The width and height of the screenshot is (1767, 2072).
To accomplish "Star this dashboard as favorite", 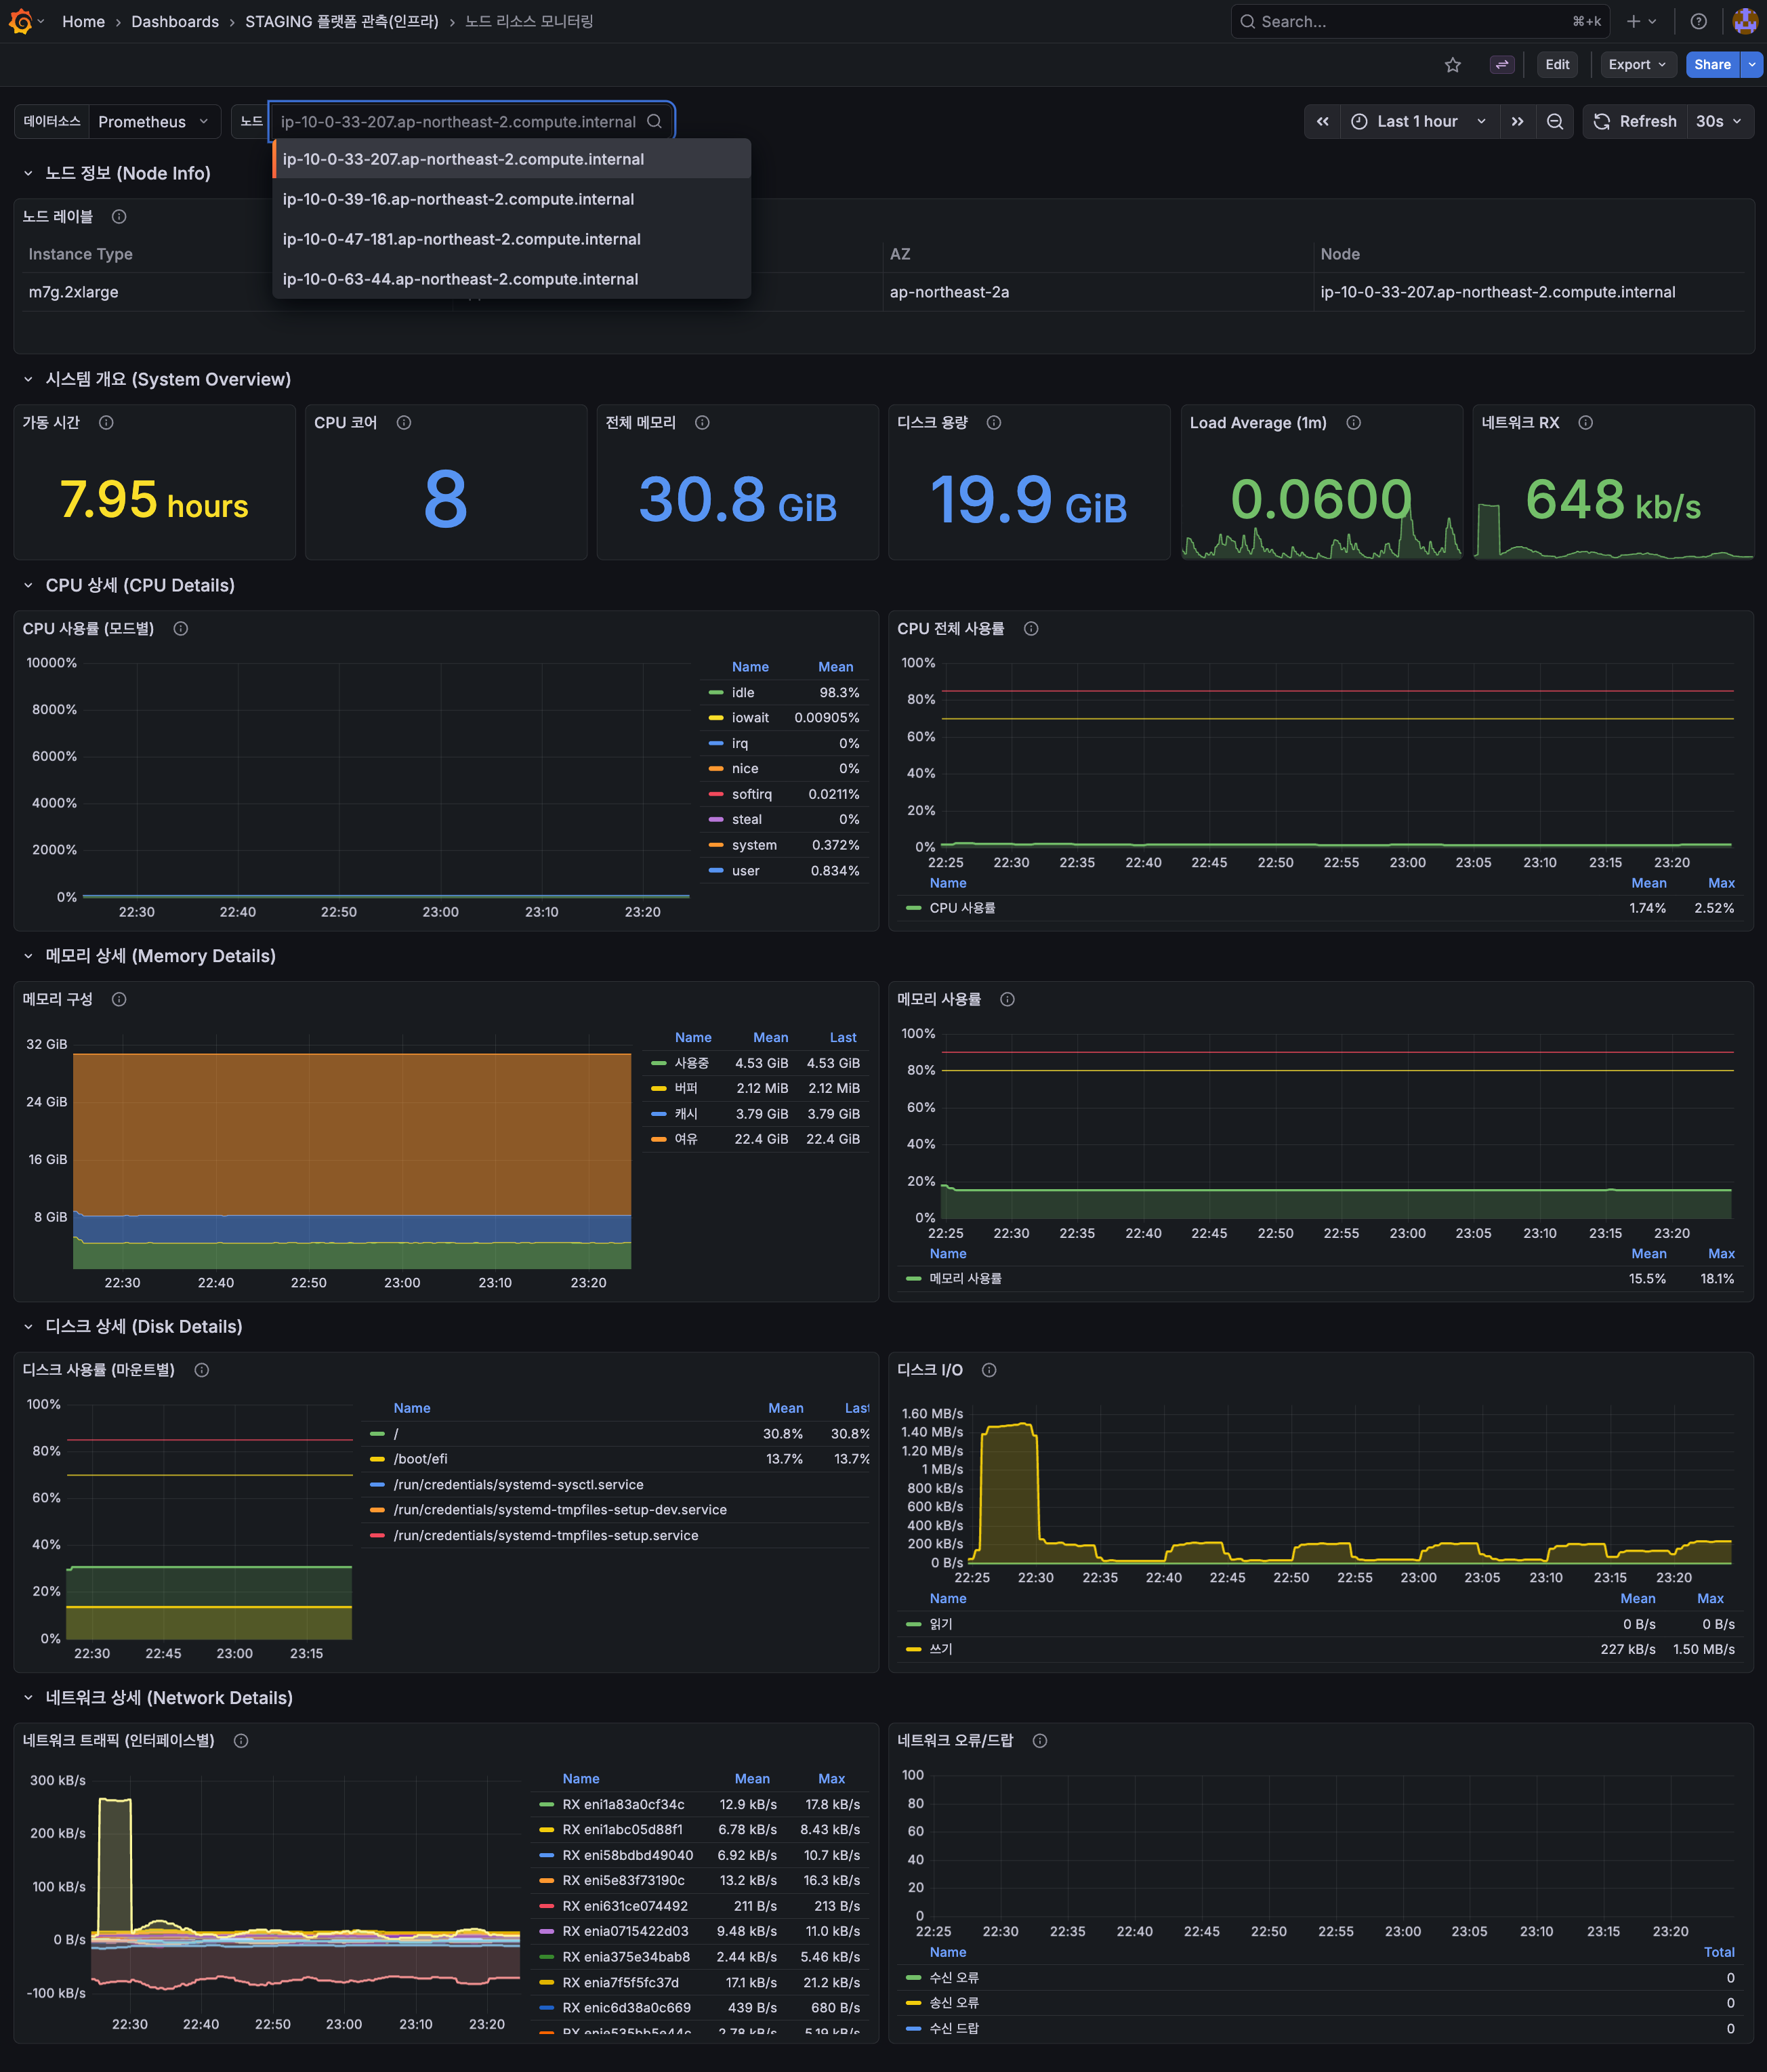I will 1453,65.
